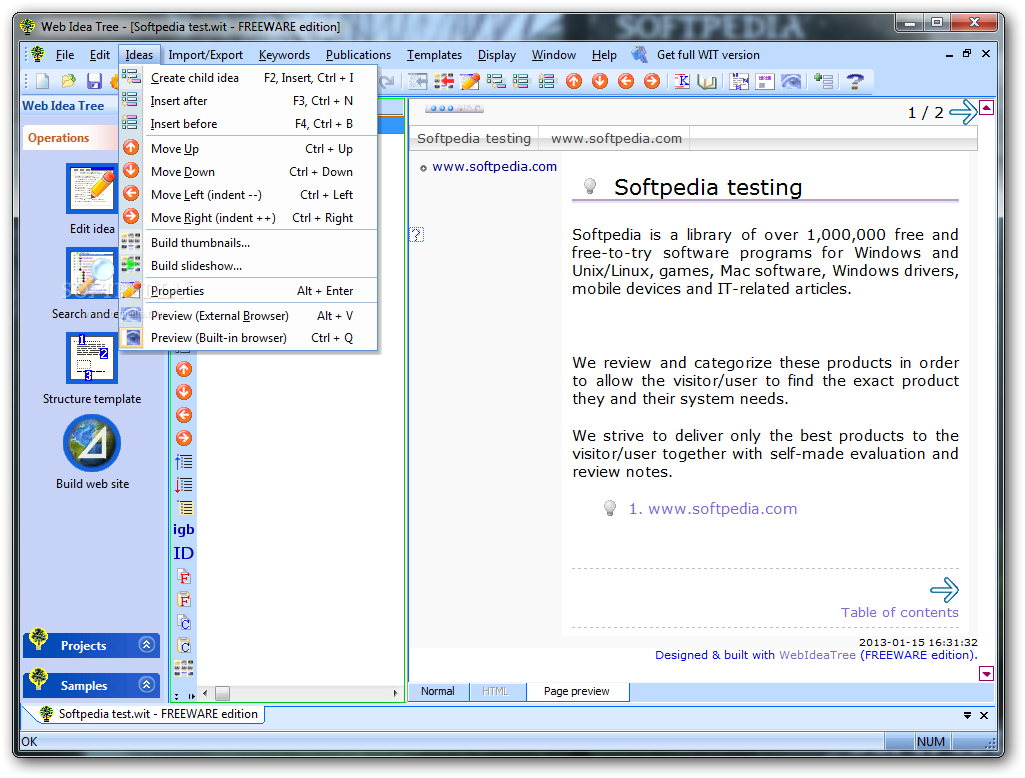Click the copy format F icon

[x=184, y=577]
